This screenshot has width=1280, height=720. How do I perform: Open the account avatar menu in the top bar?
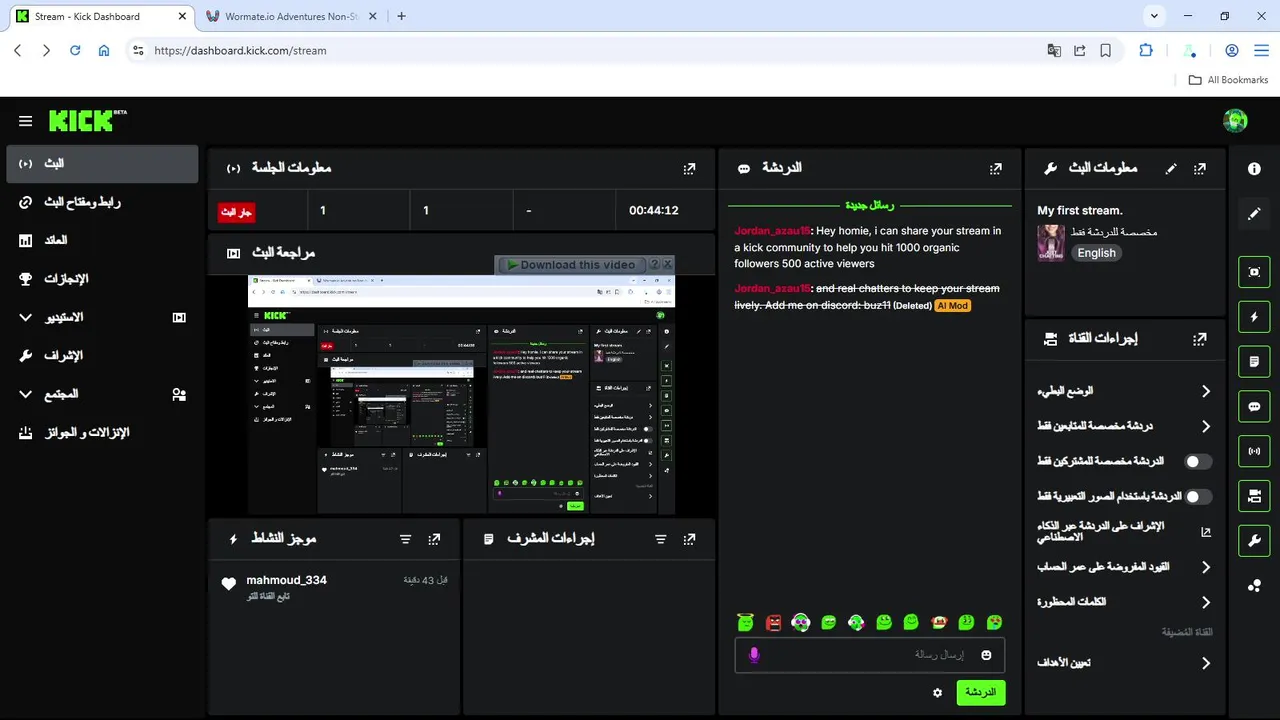1235,121
